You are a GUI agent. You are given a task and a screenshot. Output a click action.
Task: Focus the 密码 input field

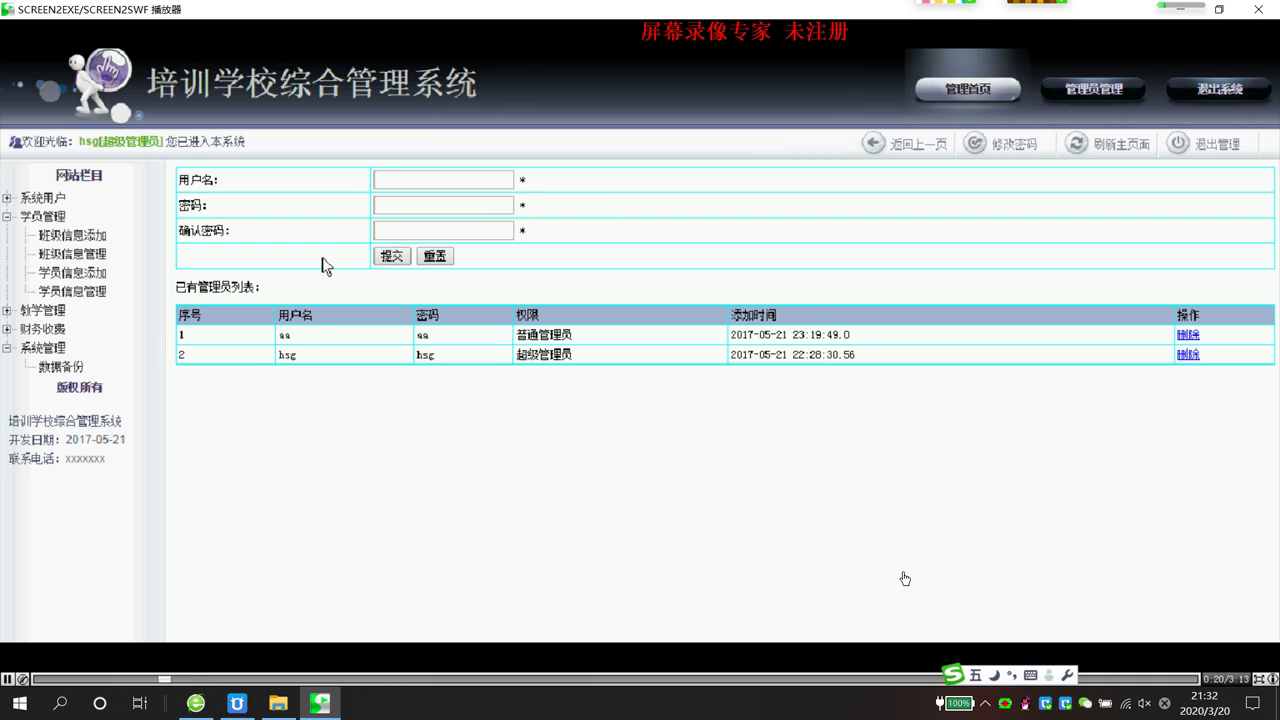pyautogui.click(x=443, y=205)
